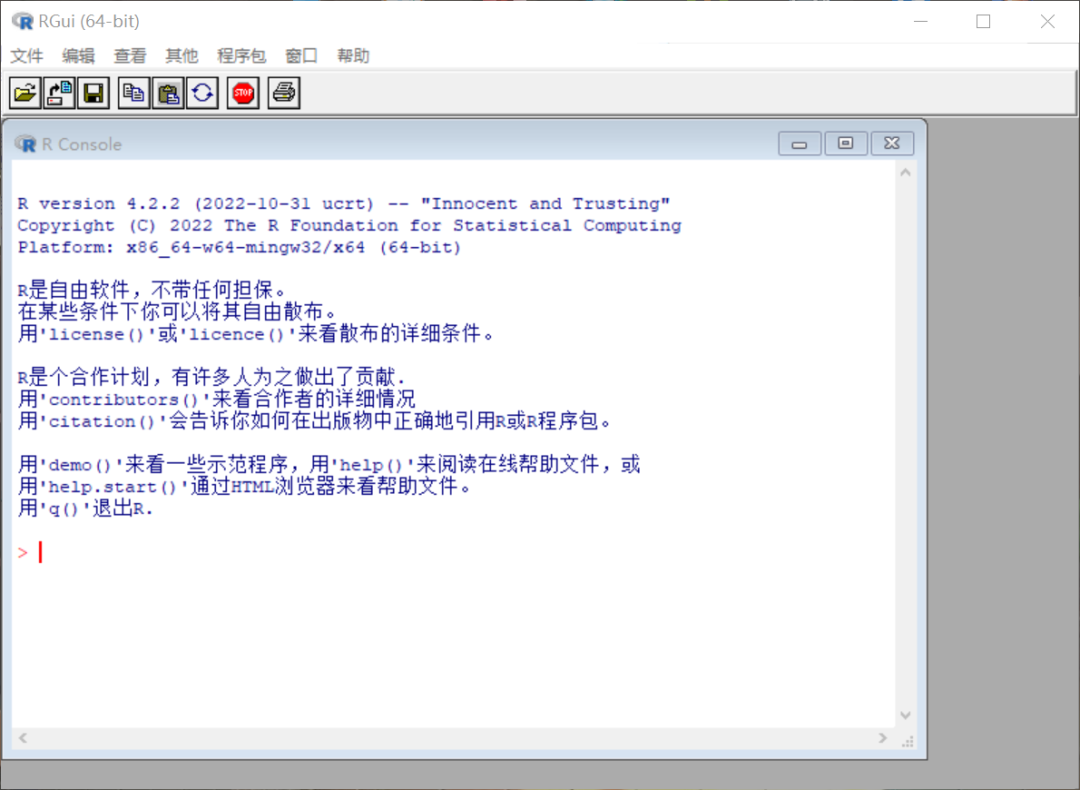The height and width of the screenshot is (790, 1080).
Task: Open the 帮助 menu
Action: click(353, 56)
